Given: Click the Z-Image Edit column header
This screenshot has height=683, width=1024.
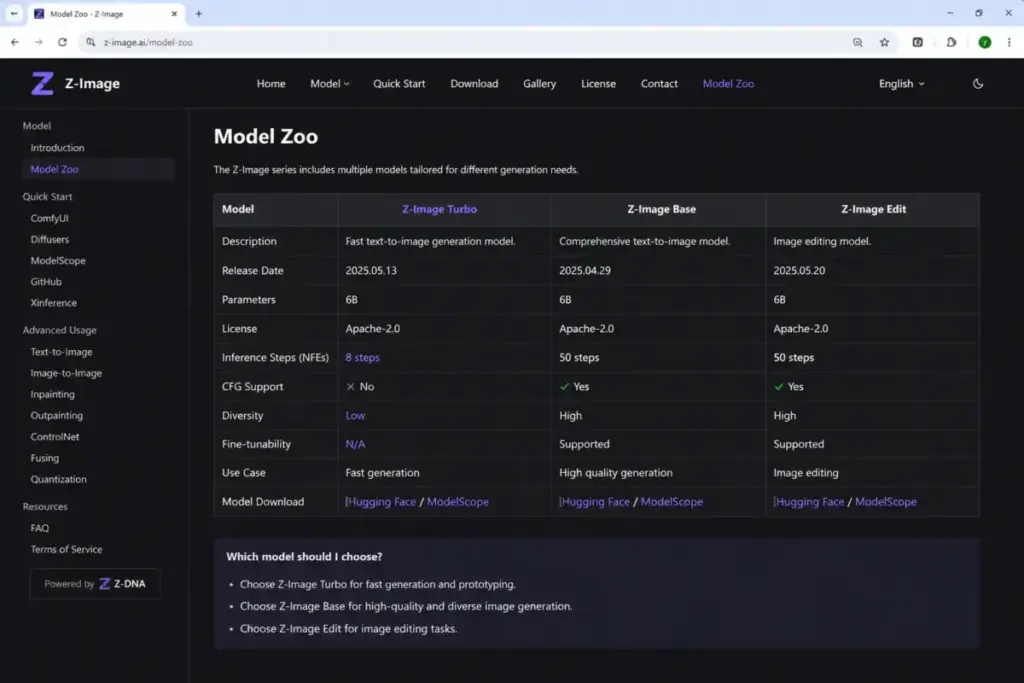Looking at the screenshot, I should [873, 209].
